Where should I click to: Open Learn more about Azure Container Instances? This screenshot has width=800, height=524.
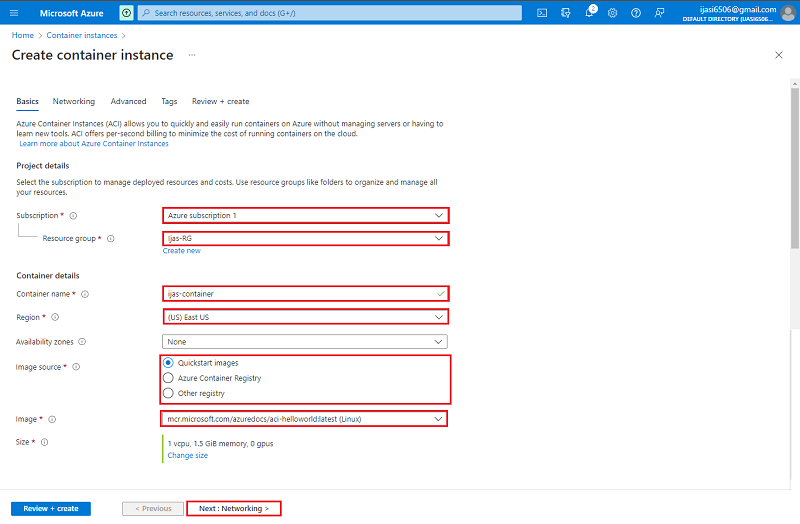click(94, 144)
